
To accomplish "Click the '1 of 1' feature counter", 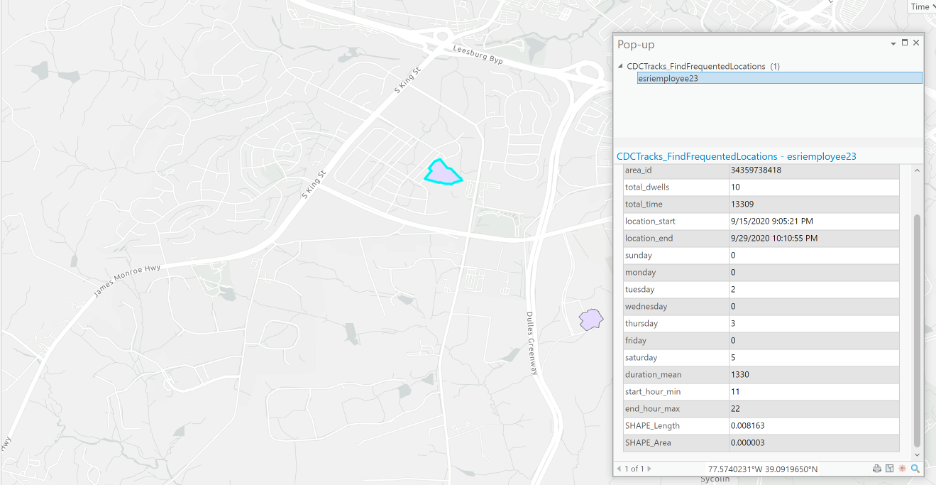I will [634, 469].
